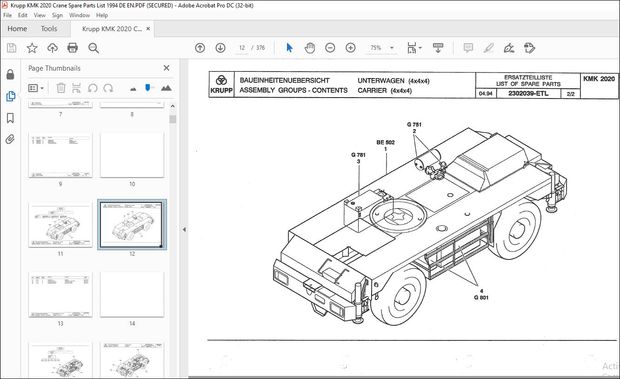Collapse the navigation pane with arrow
The image size is (620, 379).
coord(184,229)
